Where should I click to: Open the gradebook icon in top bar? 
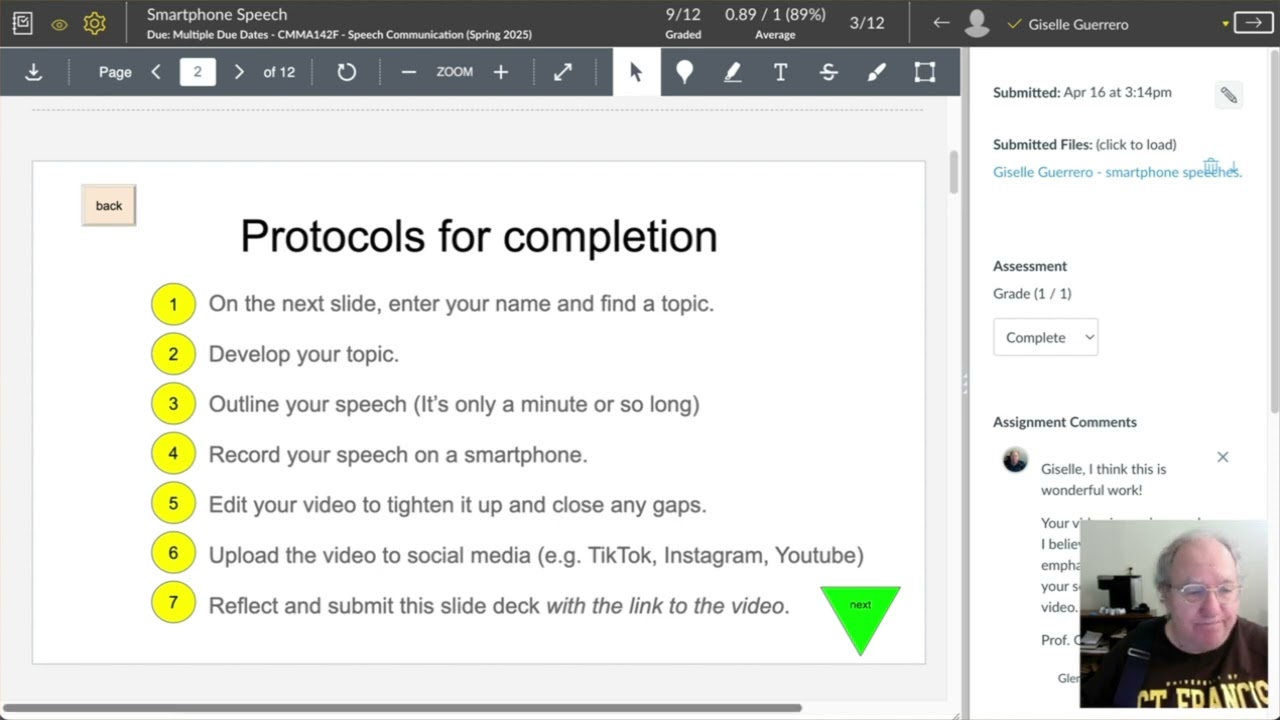point(22,23)
